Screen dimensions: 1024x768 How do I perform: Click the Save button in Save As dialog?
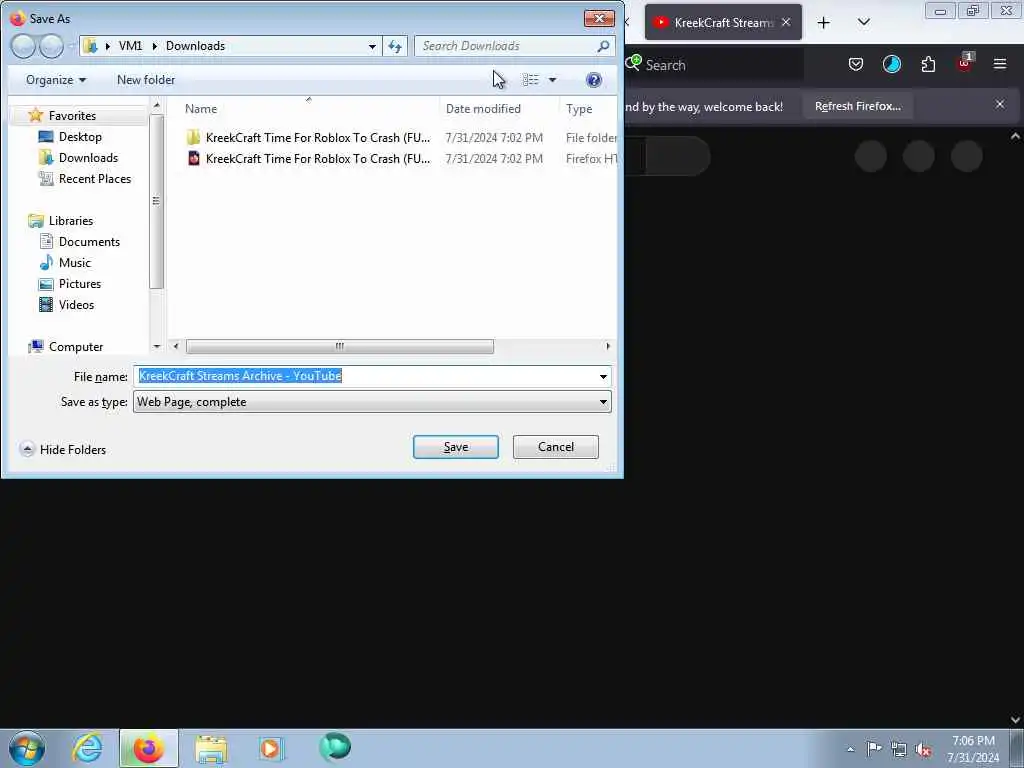(x=456, y=447)
